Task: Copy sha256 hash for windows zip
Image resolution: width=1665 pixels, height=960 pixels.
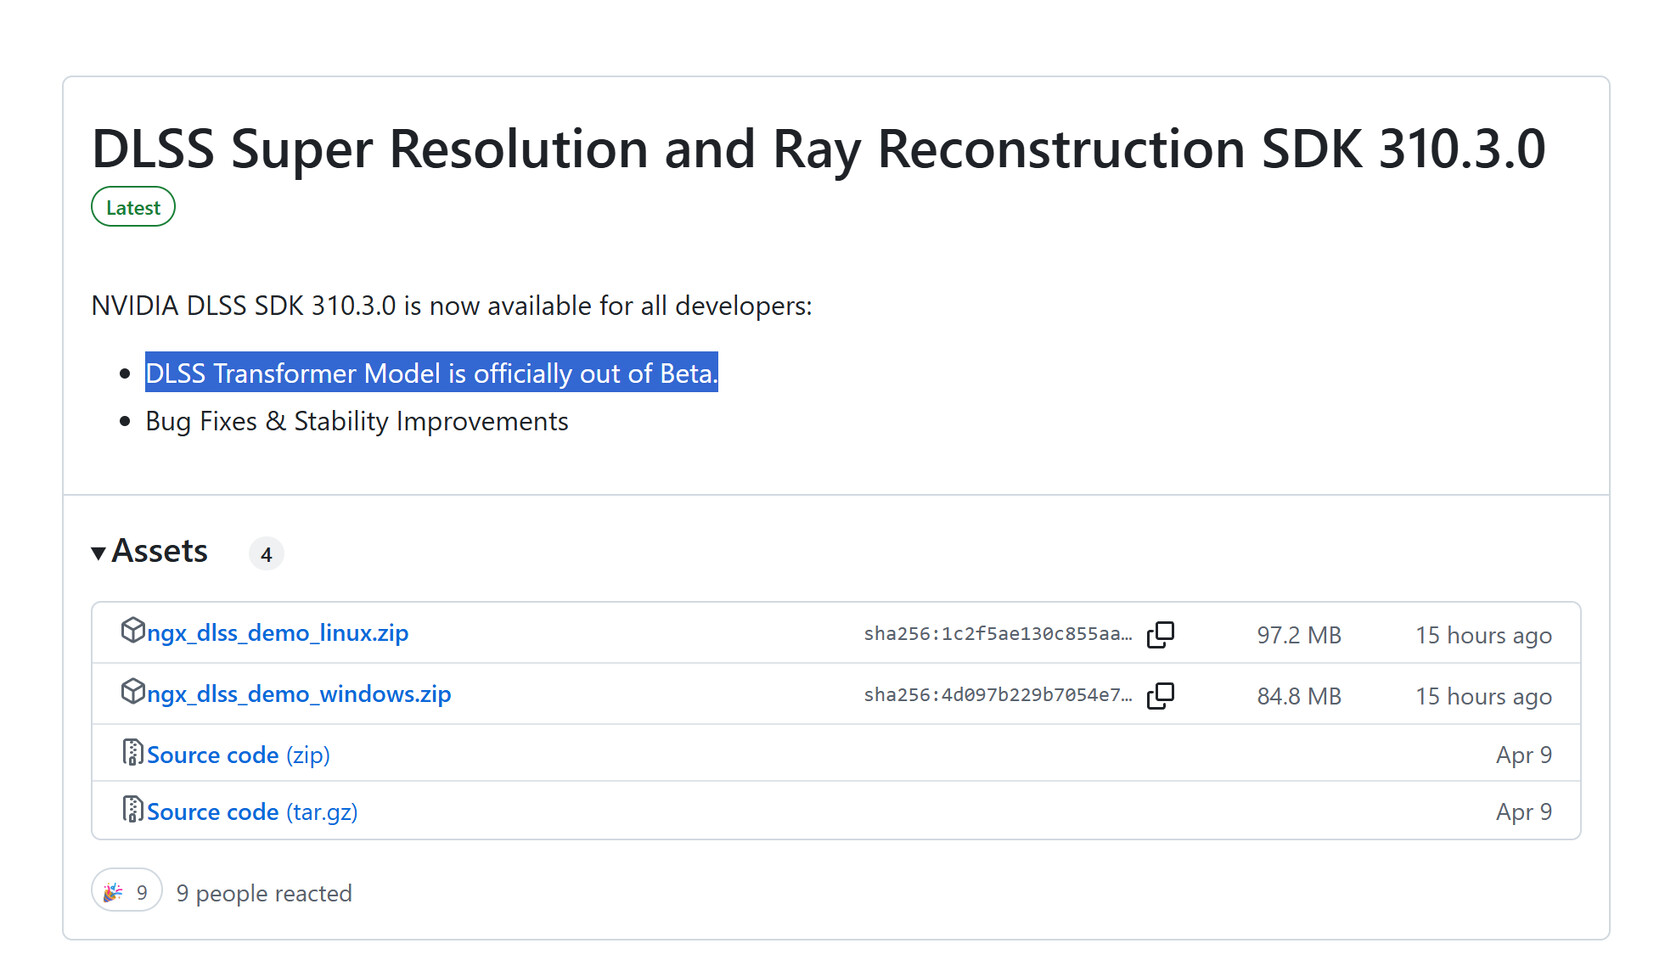Action: point(1161,695)
